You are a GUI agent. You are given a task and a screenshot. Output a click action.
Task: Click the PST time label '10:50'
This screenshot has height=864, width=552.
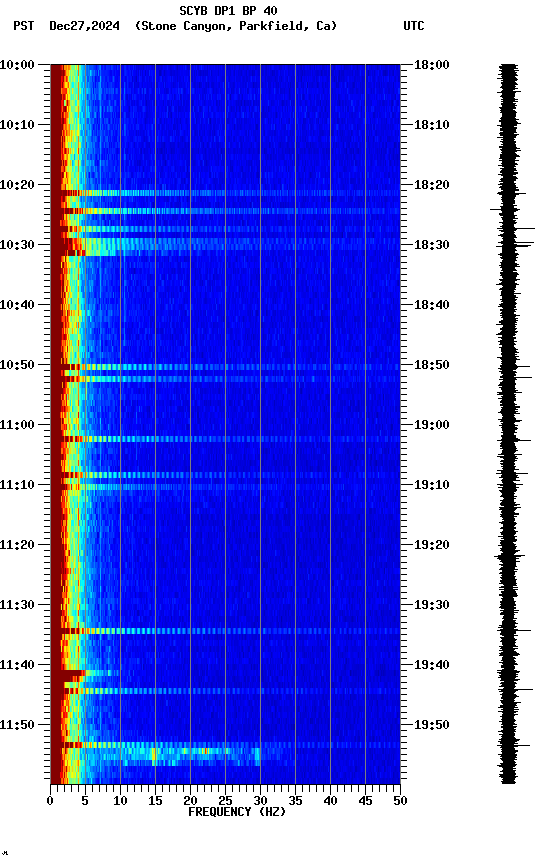coord(17,365)
